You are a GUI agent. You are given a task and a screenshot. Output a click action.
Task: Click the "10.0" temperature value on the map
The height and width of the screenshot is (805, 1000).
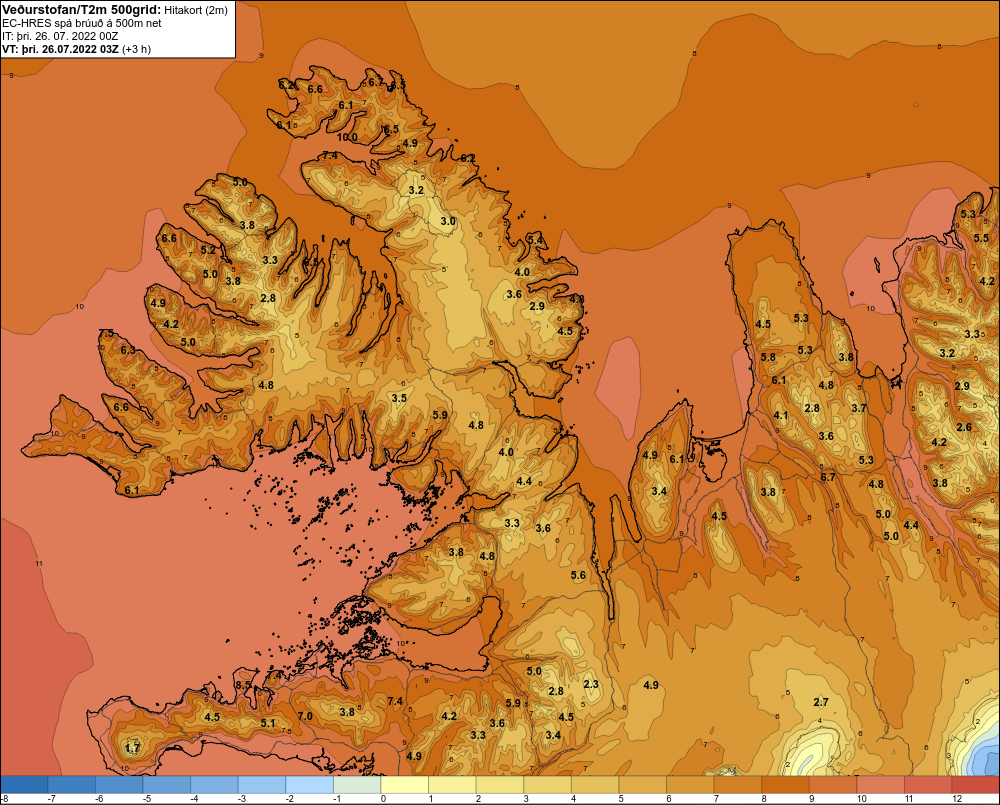pos(347,137)
